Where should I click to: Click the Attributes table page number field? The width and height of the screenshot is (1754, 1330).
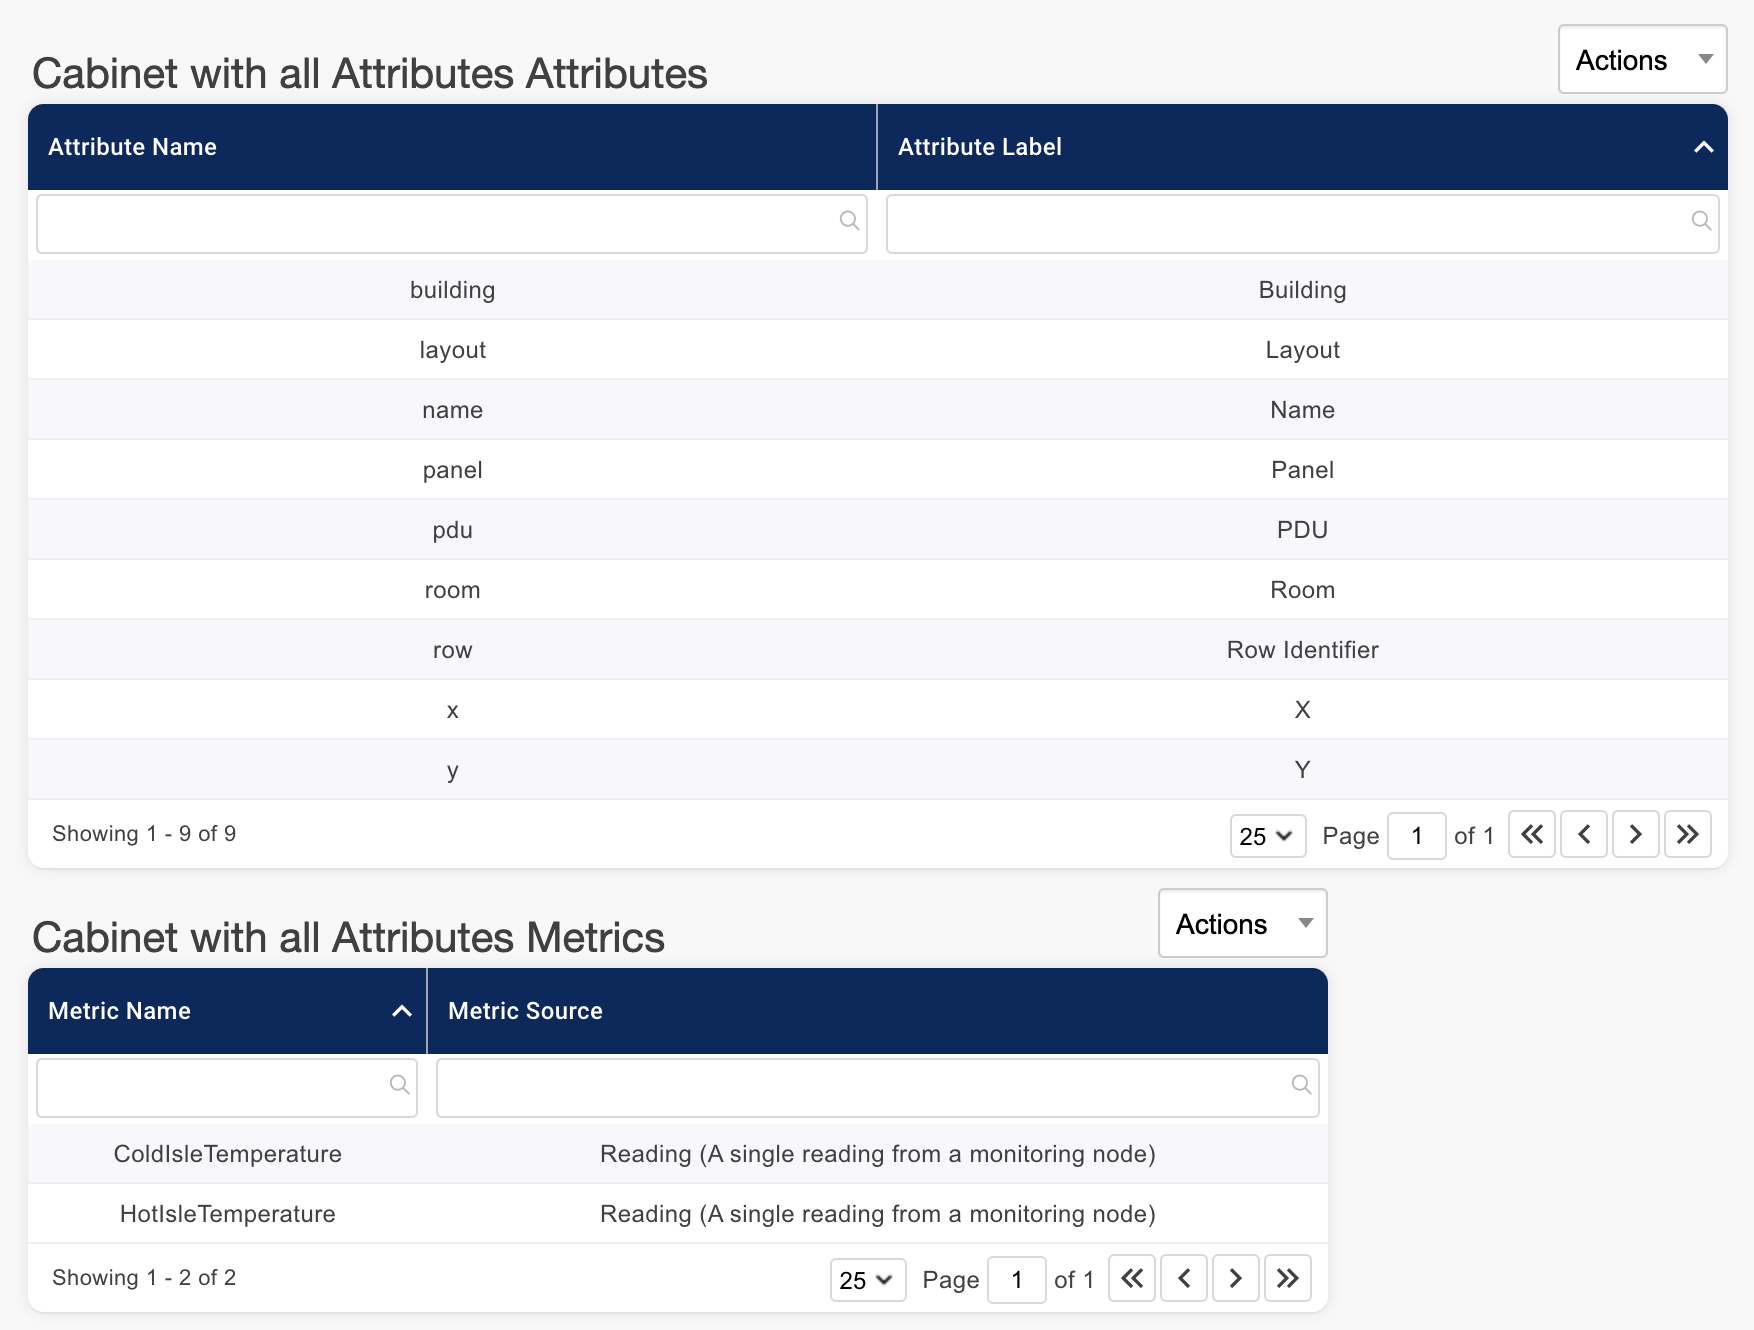click(1415, 836)
